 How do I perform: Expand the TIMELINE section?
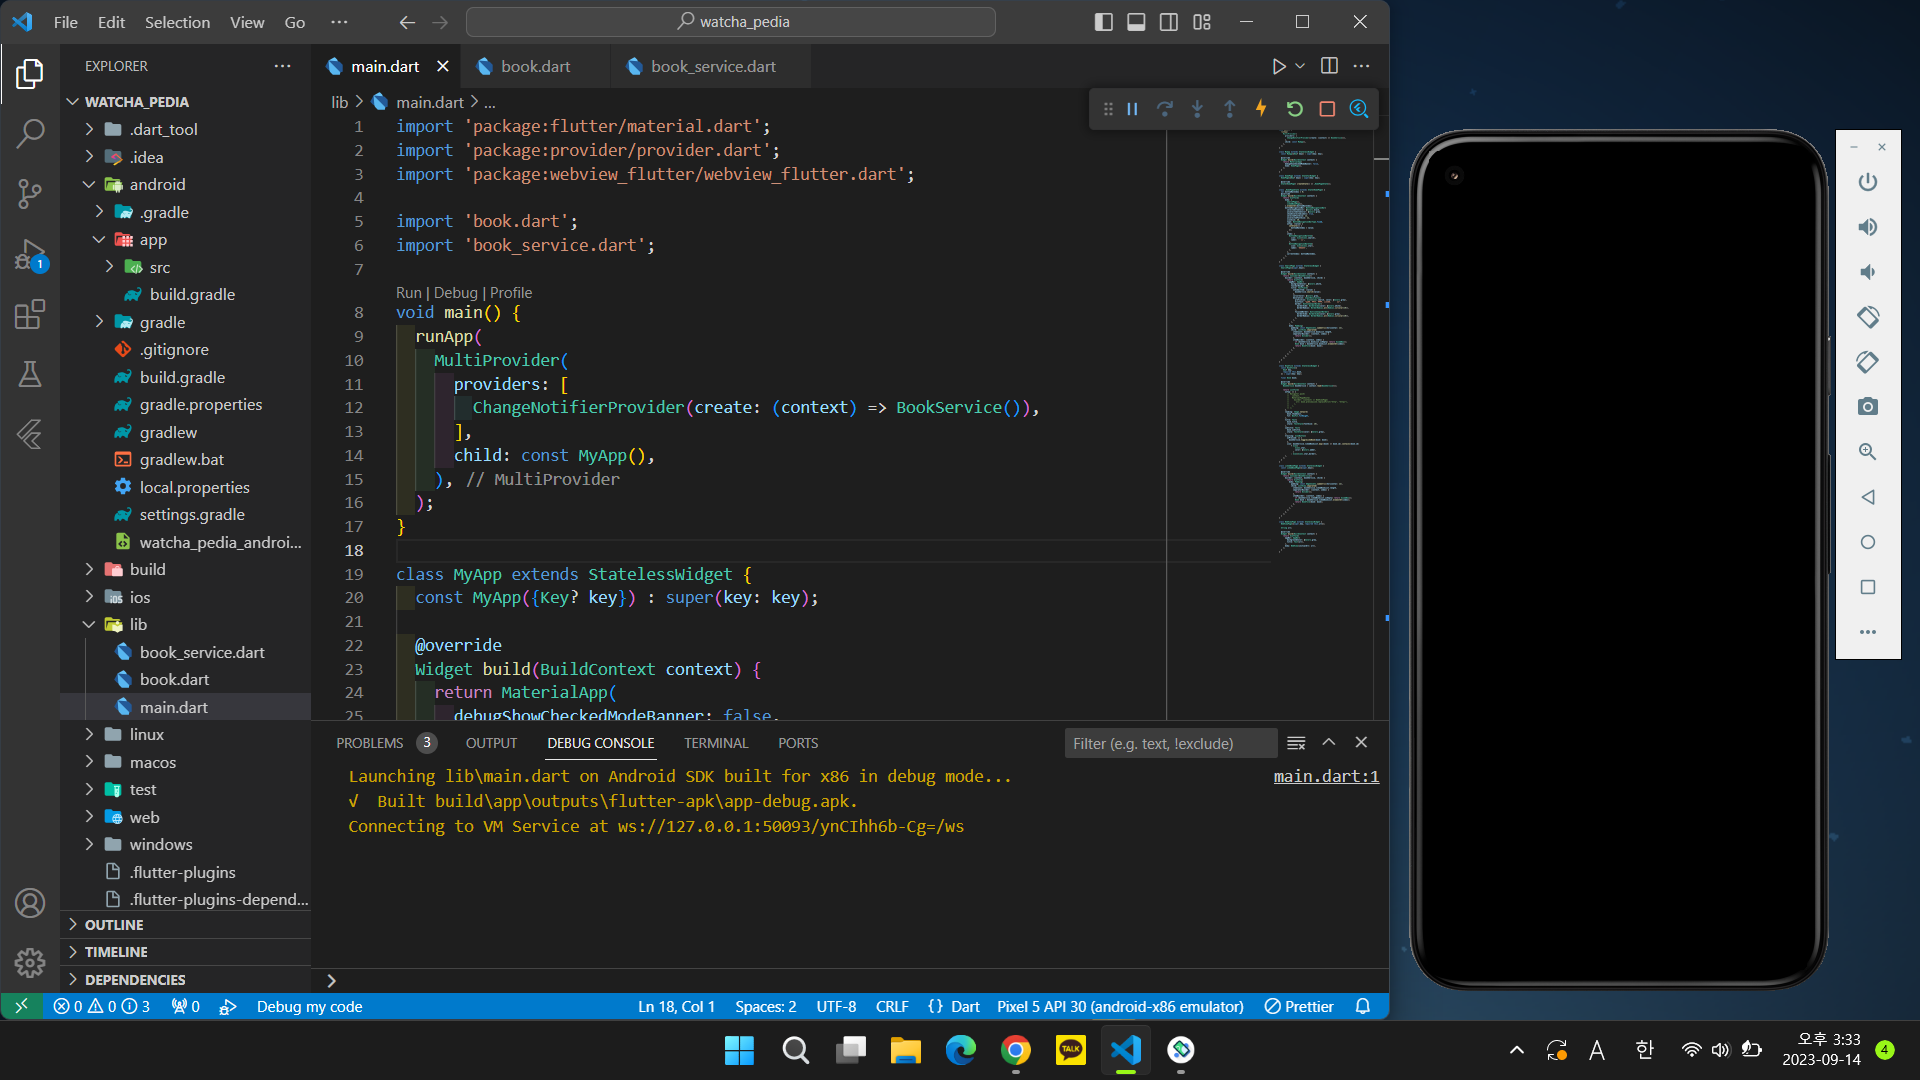pos(185,952)
